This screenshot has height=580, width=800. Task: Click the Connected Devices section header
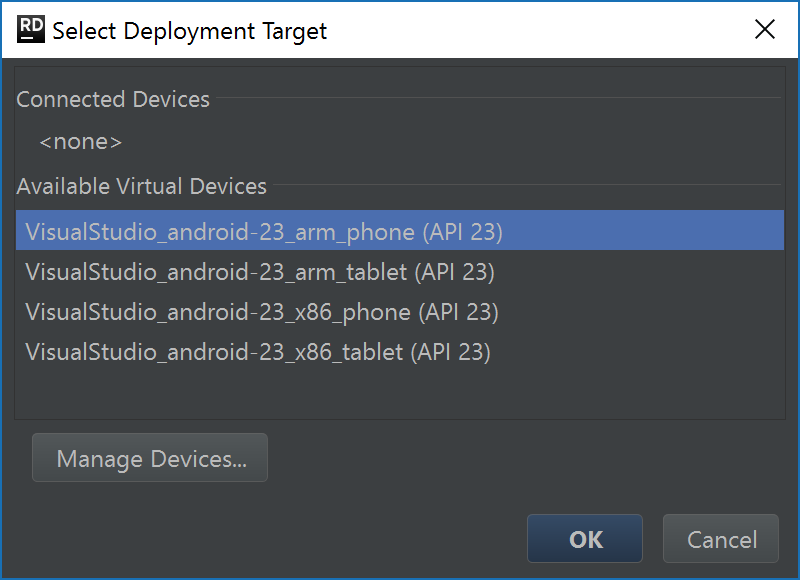113,99
